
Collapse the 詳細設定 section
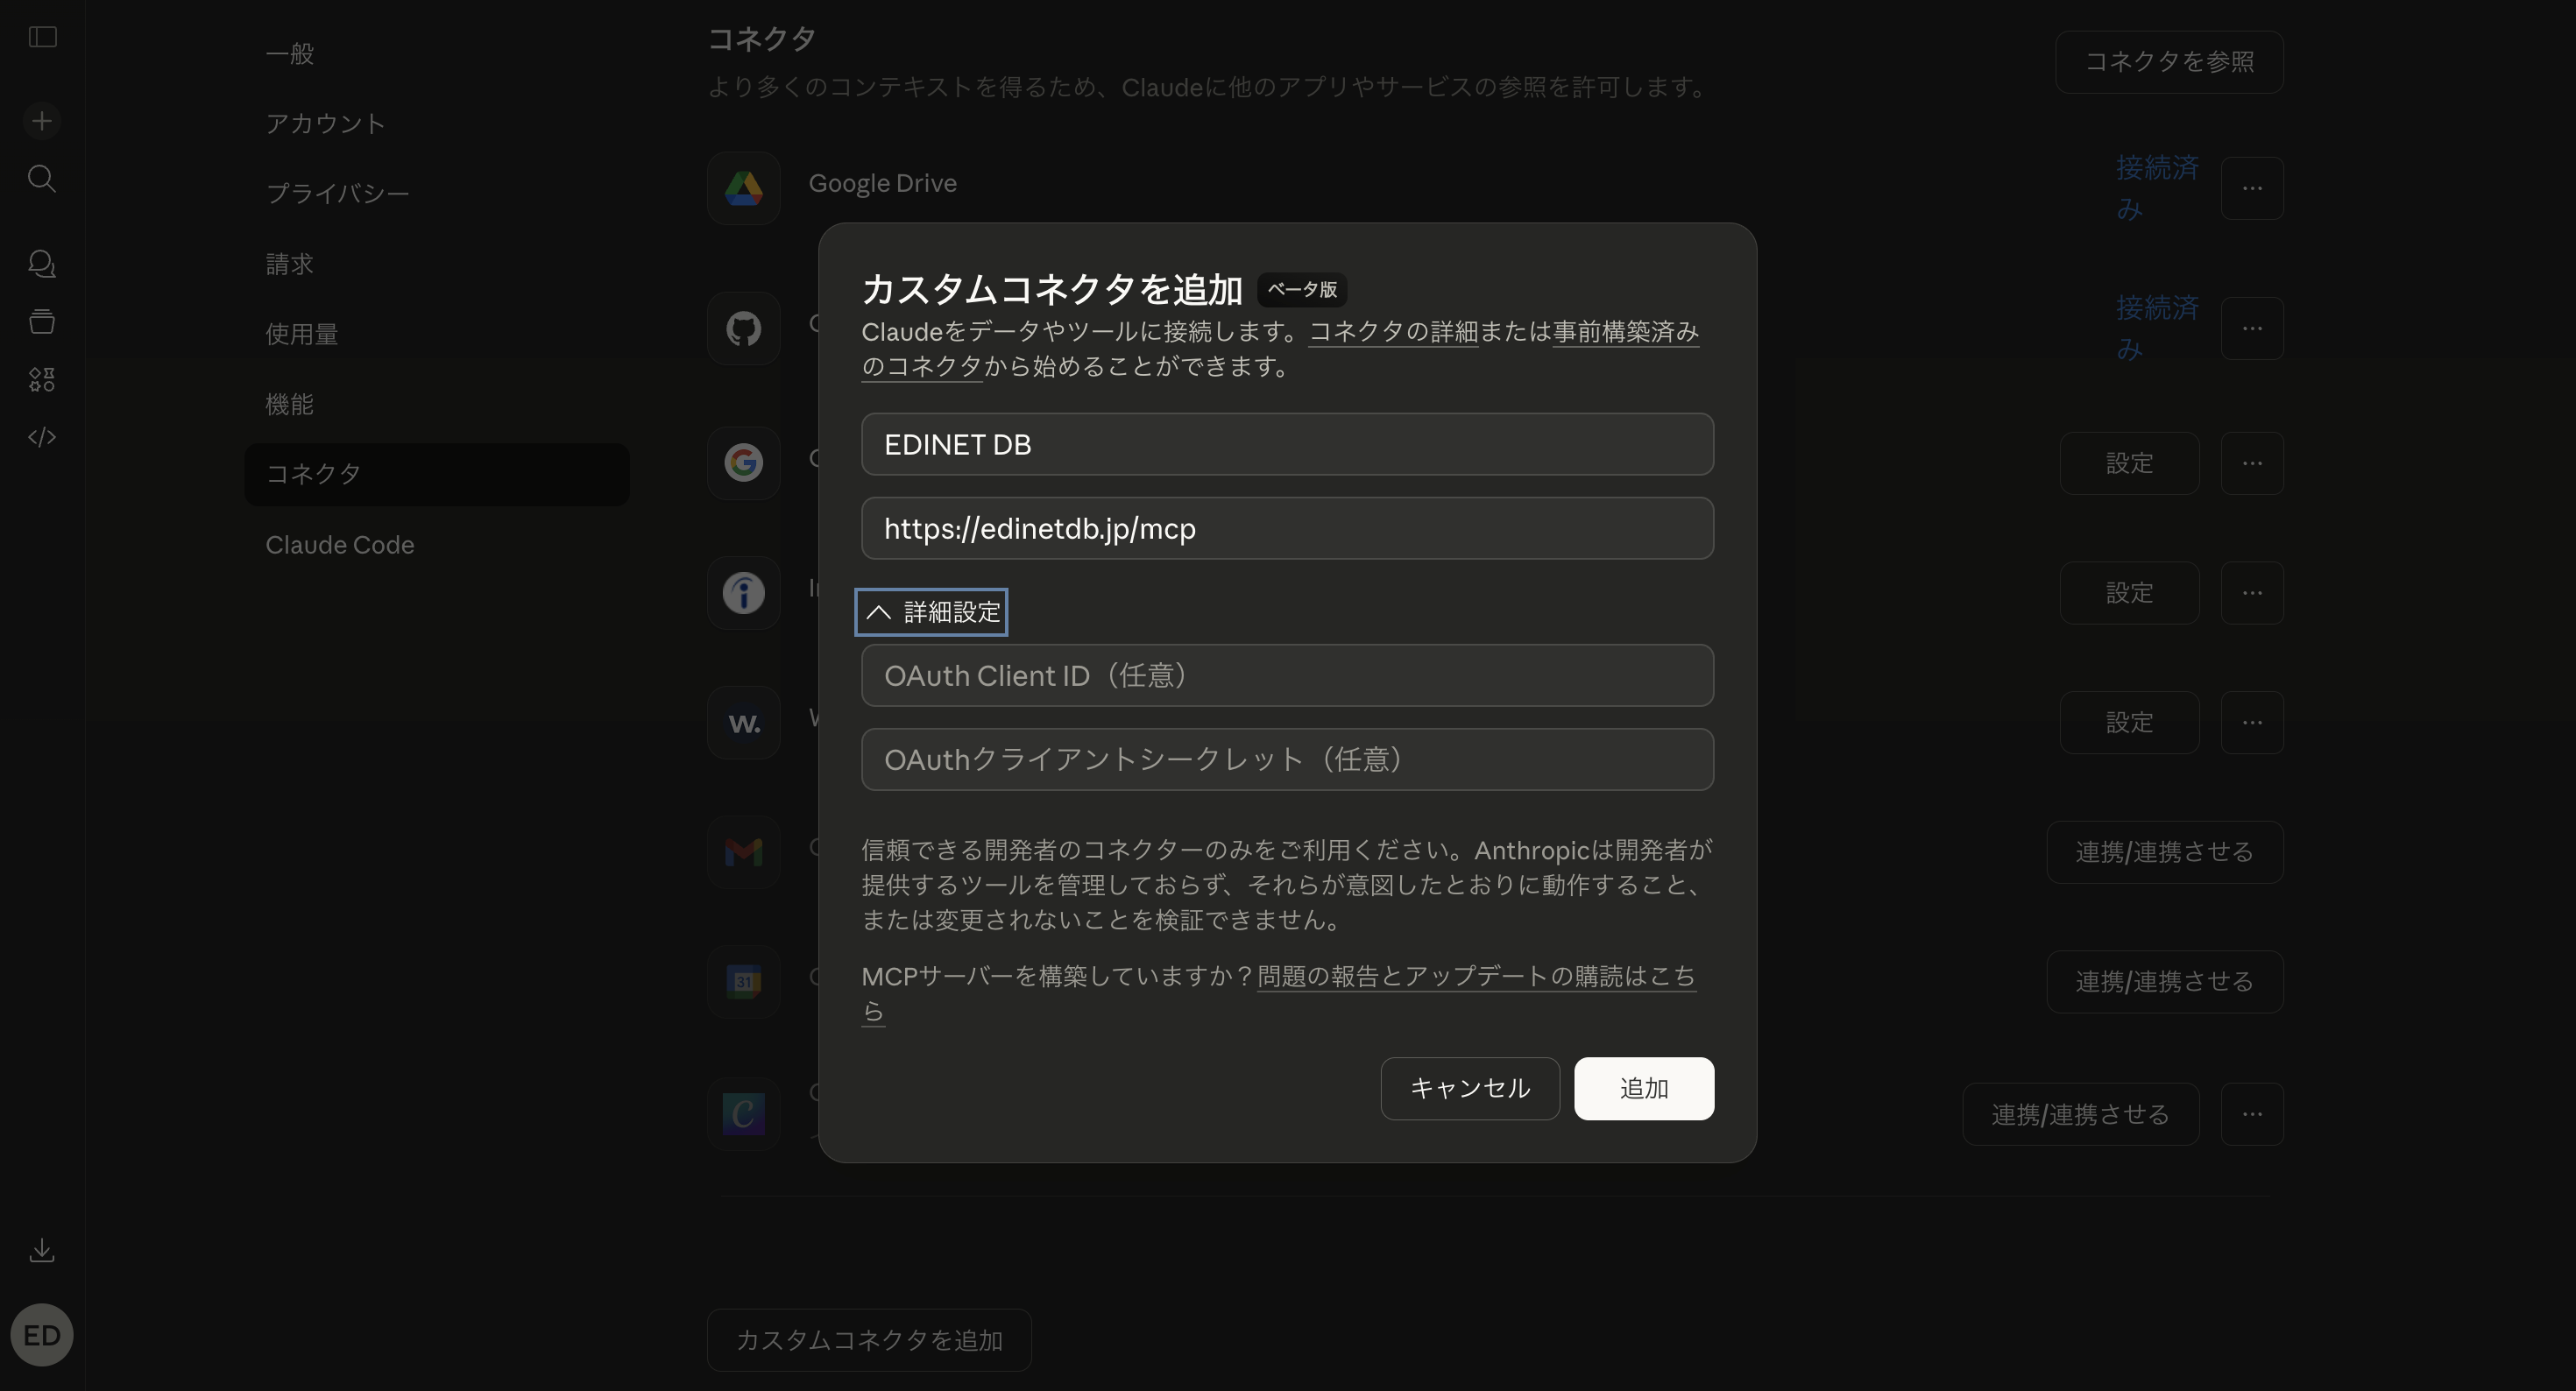[x=930, y=611]
